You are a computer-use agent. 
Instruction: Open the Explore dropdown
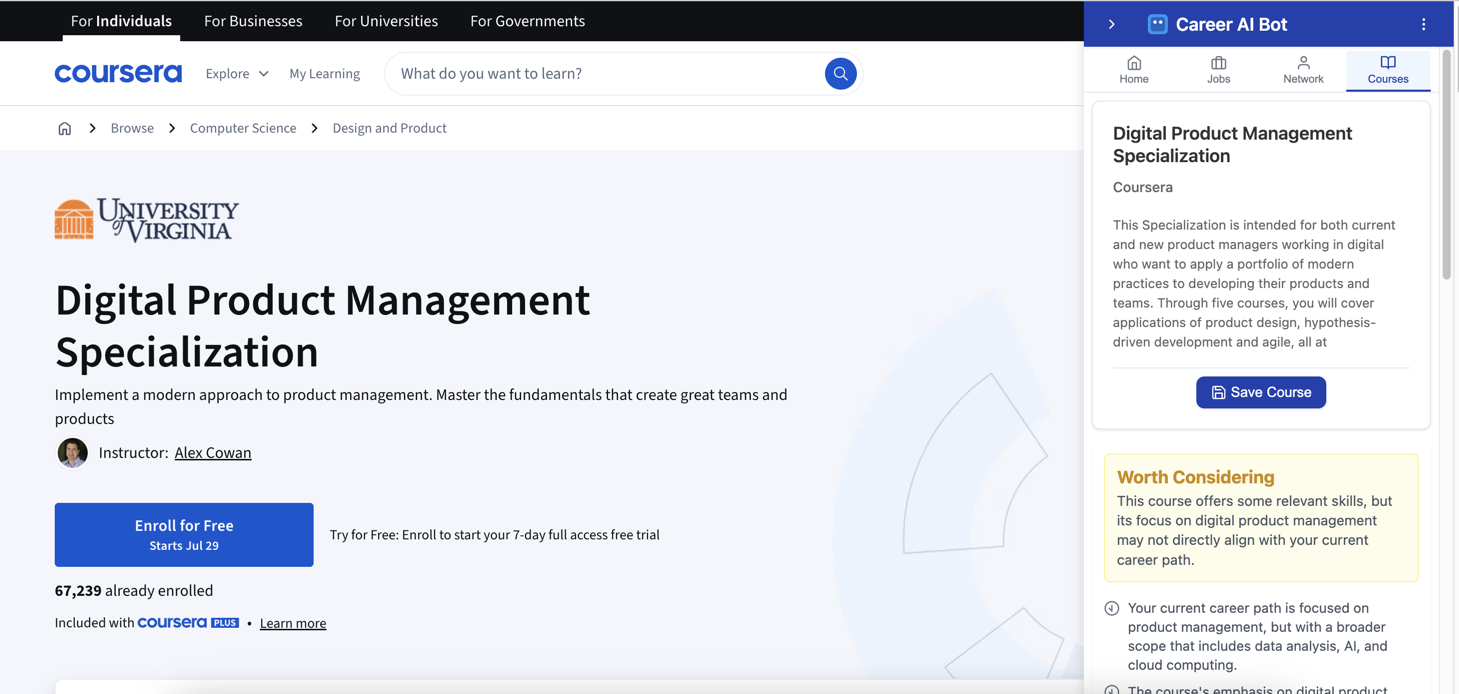[x=237, y=74]
